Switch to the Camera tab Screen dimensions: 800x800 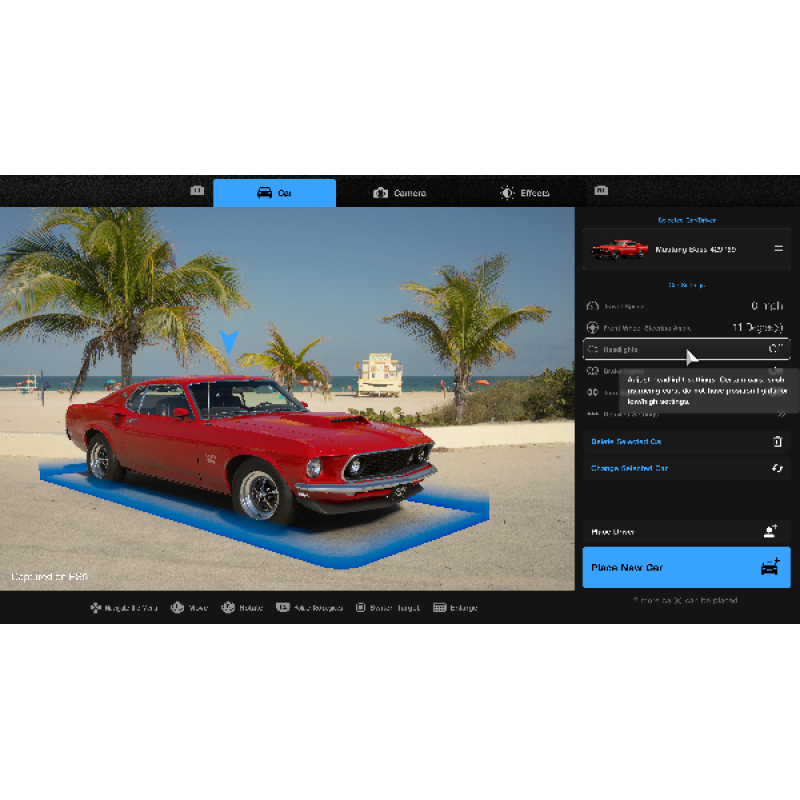pos(399,193)
